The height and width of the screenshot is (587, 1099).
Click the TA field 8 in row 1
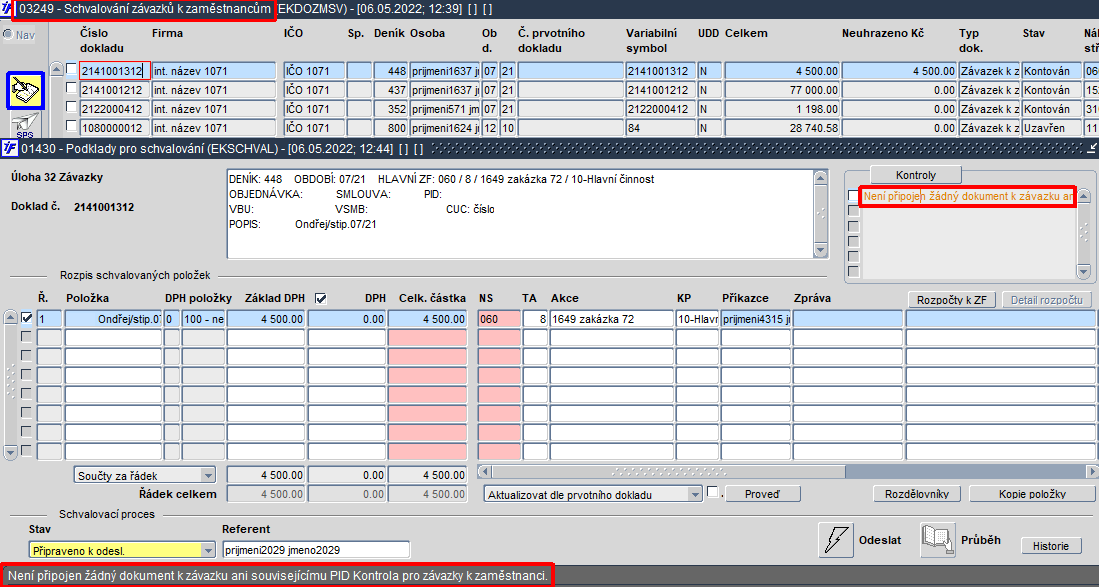(x=535, y=319)
